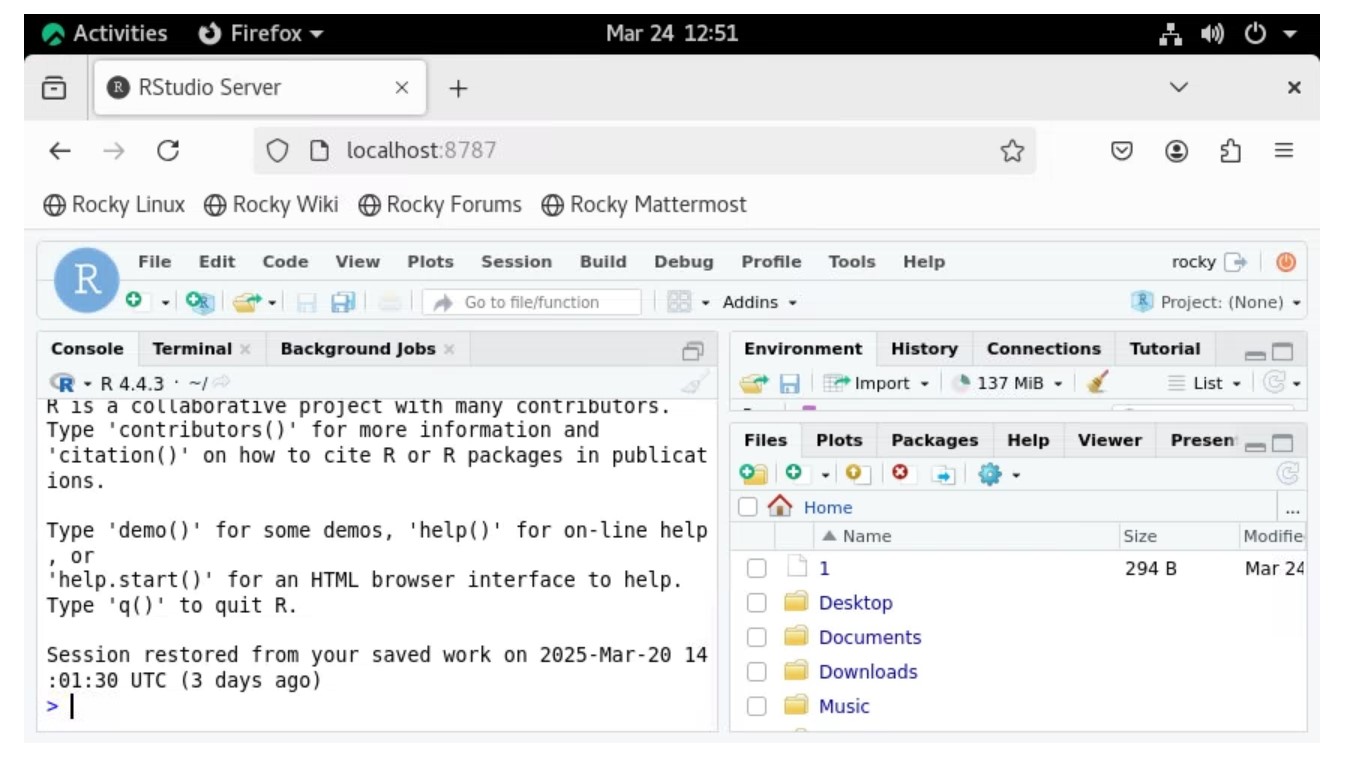This screenshot has height=765, width=1365.
Task: Open the File menu
Action: [x=155, y=262]
